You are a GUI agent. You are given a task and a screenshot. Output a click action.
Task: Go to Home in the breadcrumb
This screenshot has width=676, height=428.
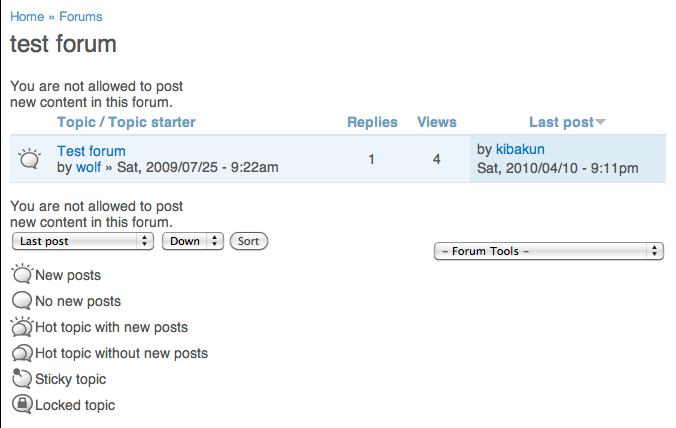click(27, 16)
